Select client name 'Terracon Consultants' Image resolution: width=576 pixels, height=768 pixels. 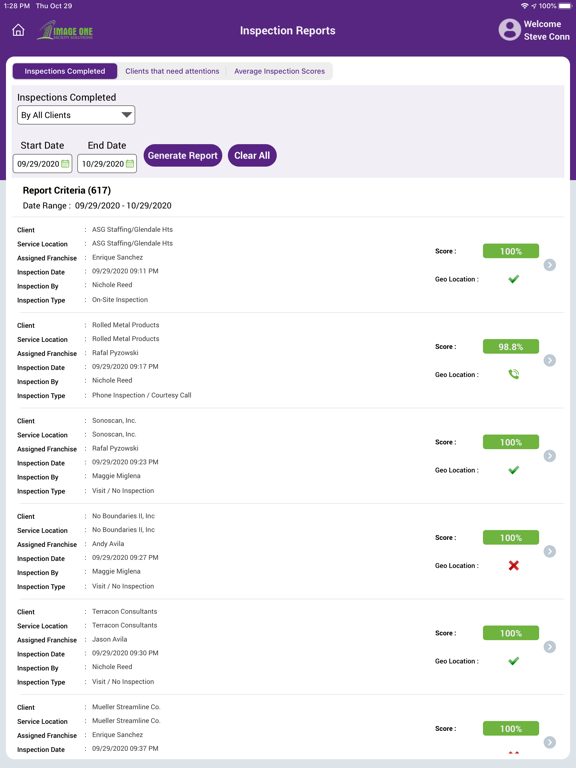[125, 611]
